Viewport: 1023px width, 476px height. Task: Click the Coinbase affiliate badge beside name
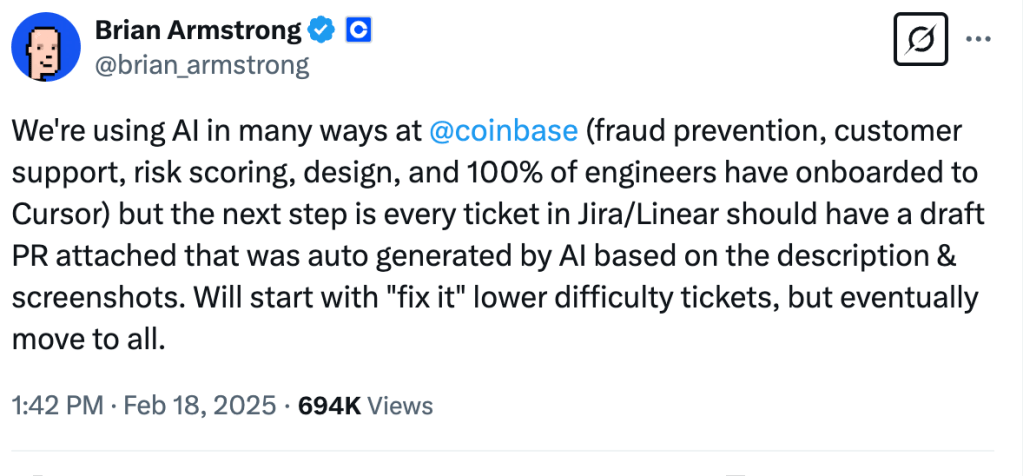click(x=358, y=32)
